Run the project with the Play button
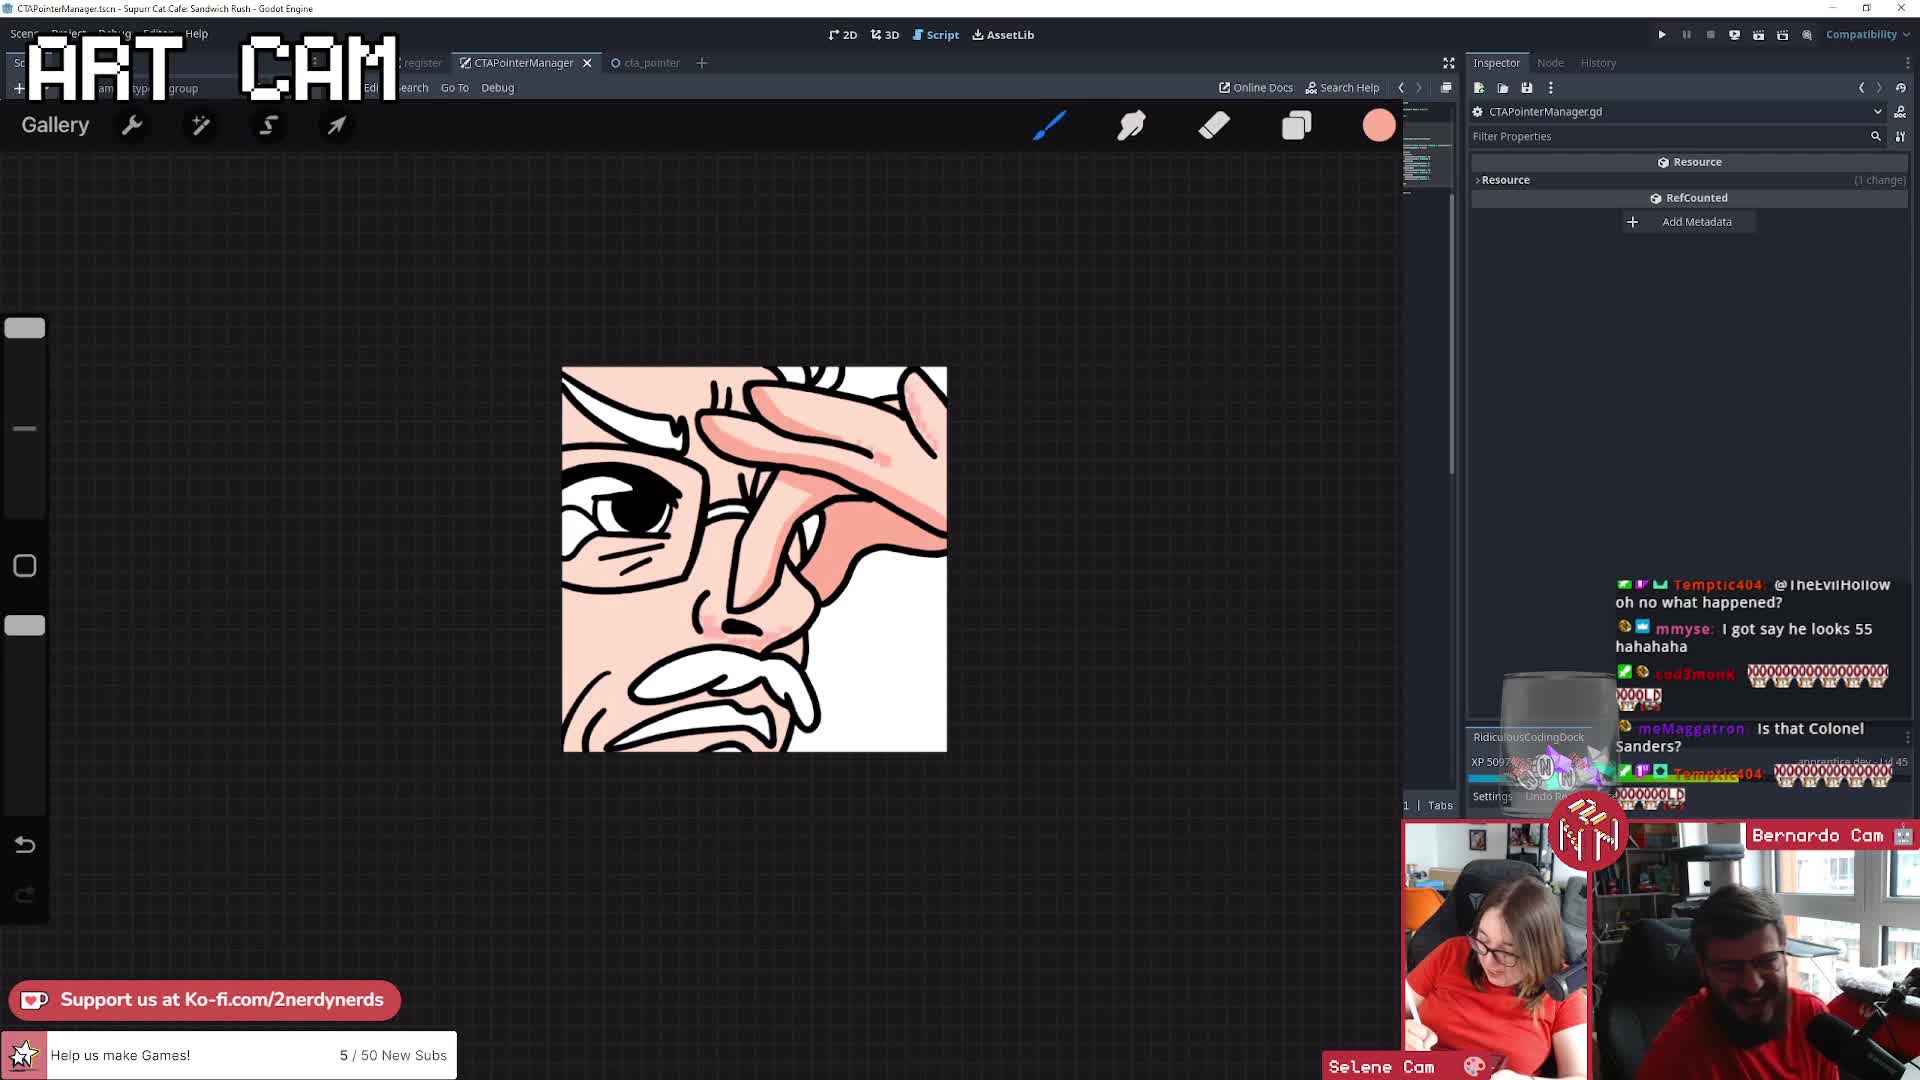The width and height of the screenshot is (1920, 1080). 1662,35
